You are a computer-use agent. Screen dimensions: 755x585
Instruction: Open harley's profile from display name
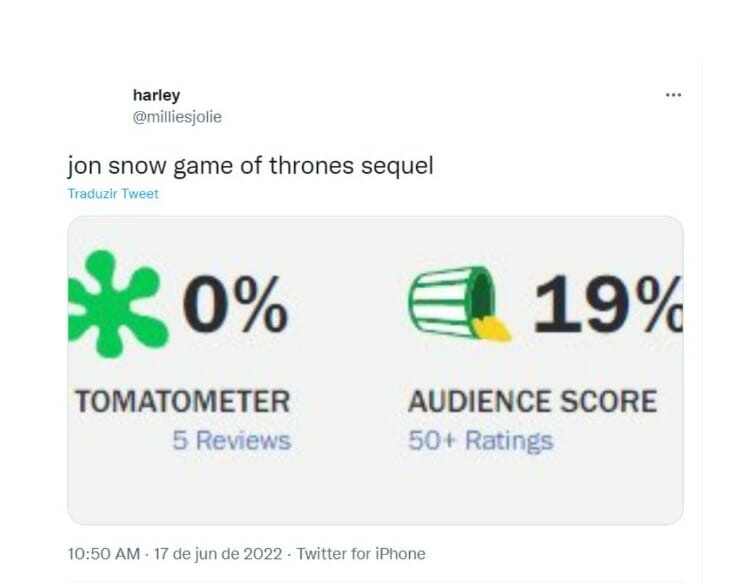[x=156, y=96]
